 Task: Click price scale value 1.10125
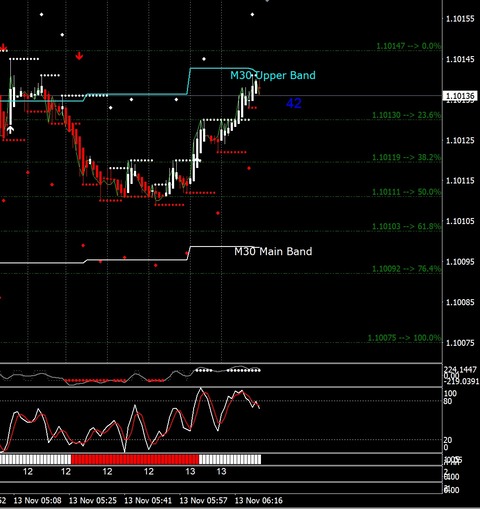pyautogui.click(x=460, y=140)
